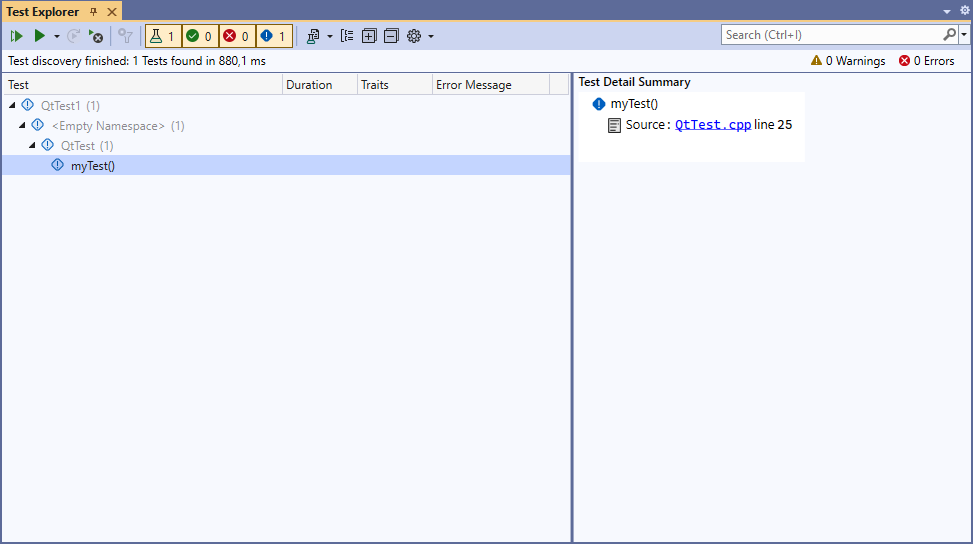The width and height of the screenshot is (973, 544).
Task: Click the not-run status icon beside QtTest1
Action: [27, 105]
